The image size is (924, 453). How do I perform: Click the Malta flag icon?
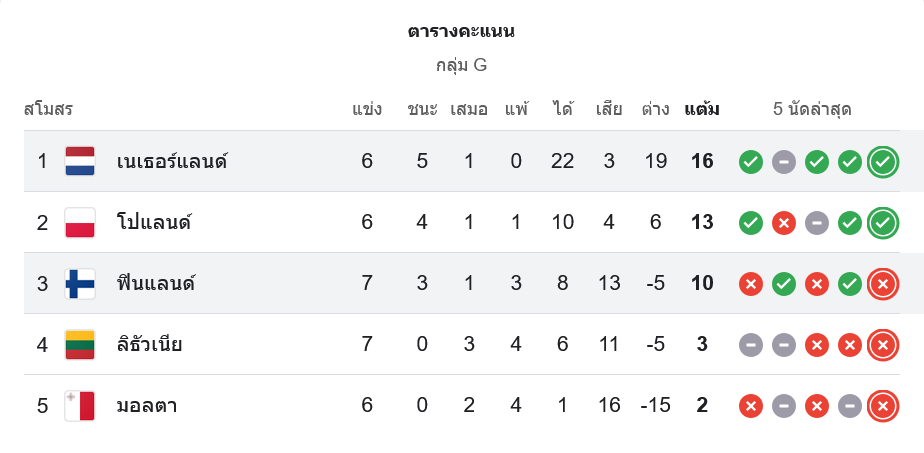pyautogui.click(x=80, y=406)
